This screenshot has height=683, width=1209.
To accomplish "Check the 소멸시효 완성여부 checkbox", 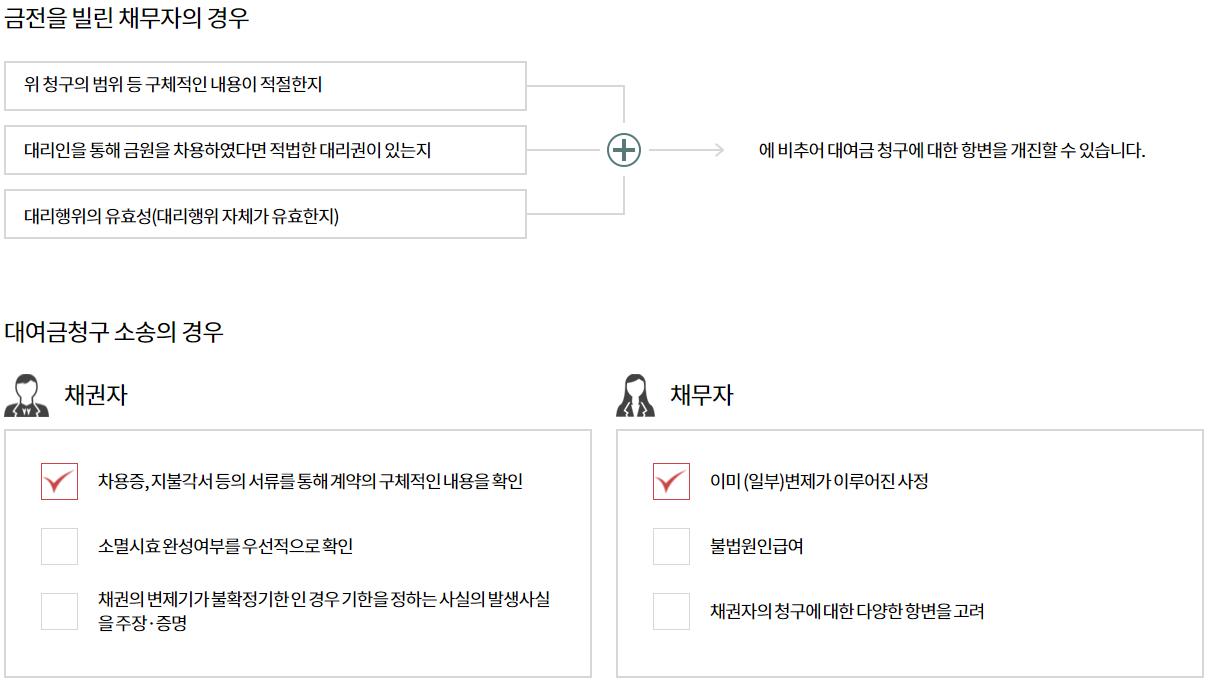I will [59, 546].
